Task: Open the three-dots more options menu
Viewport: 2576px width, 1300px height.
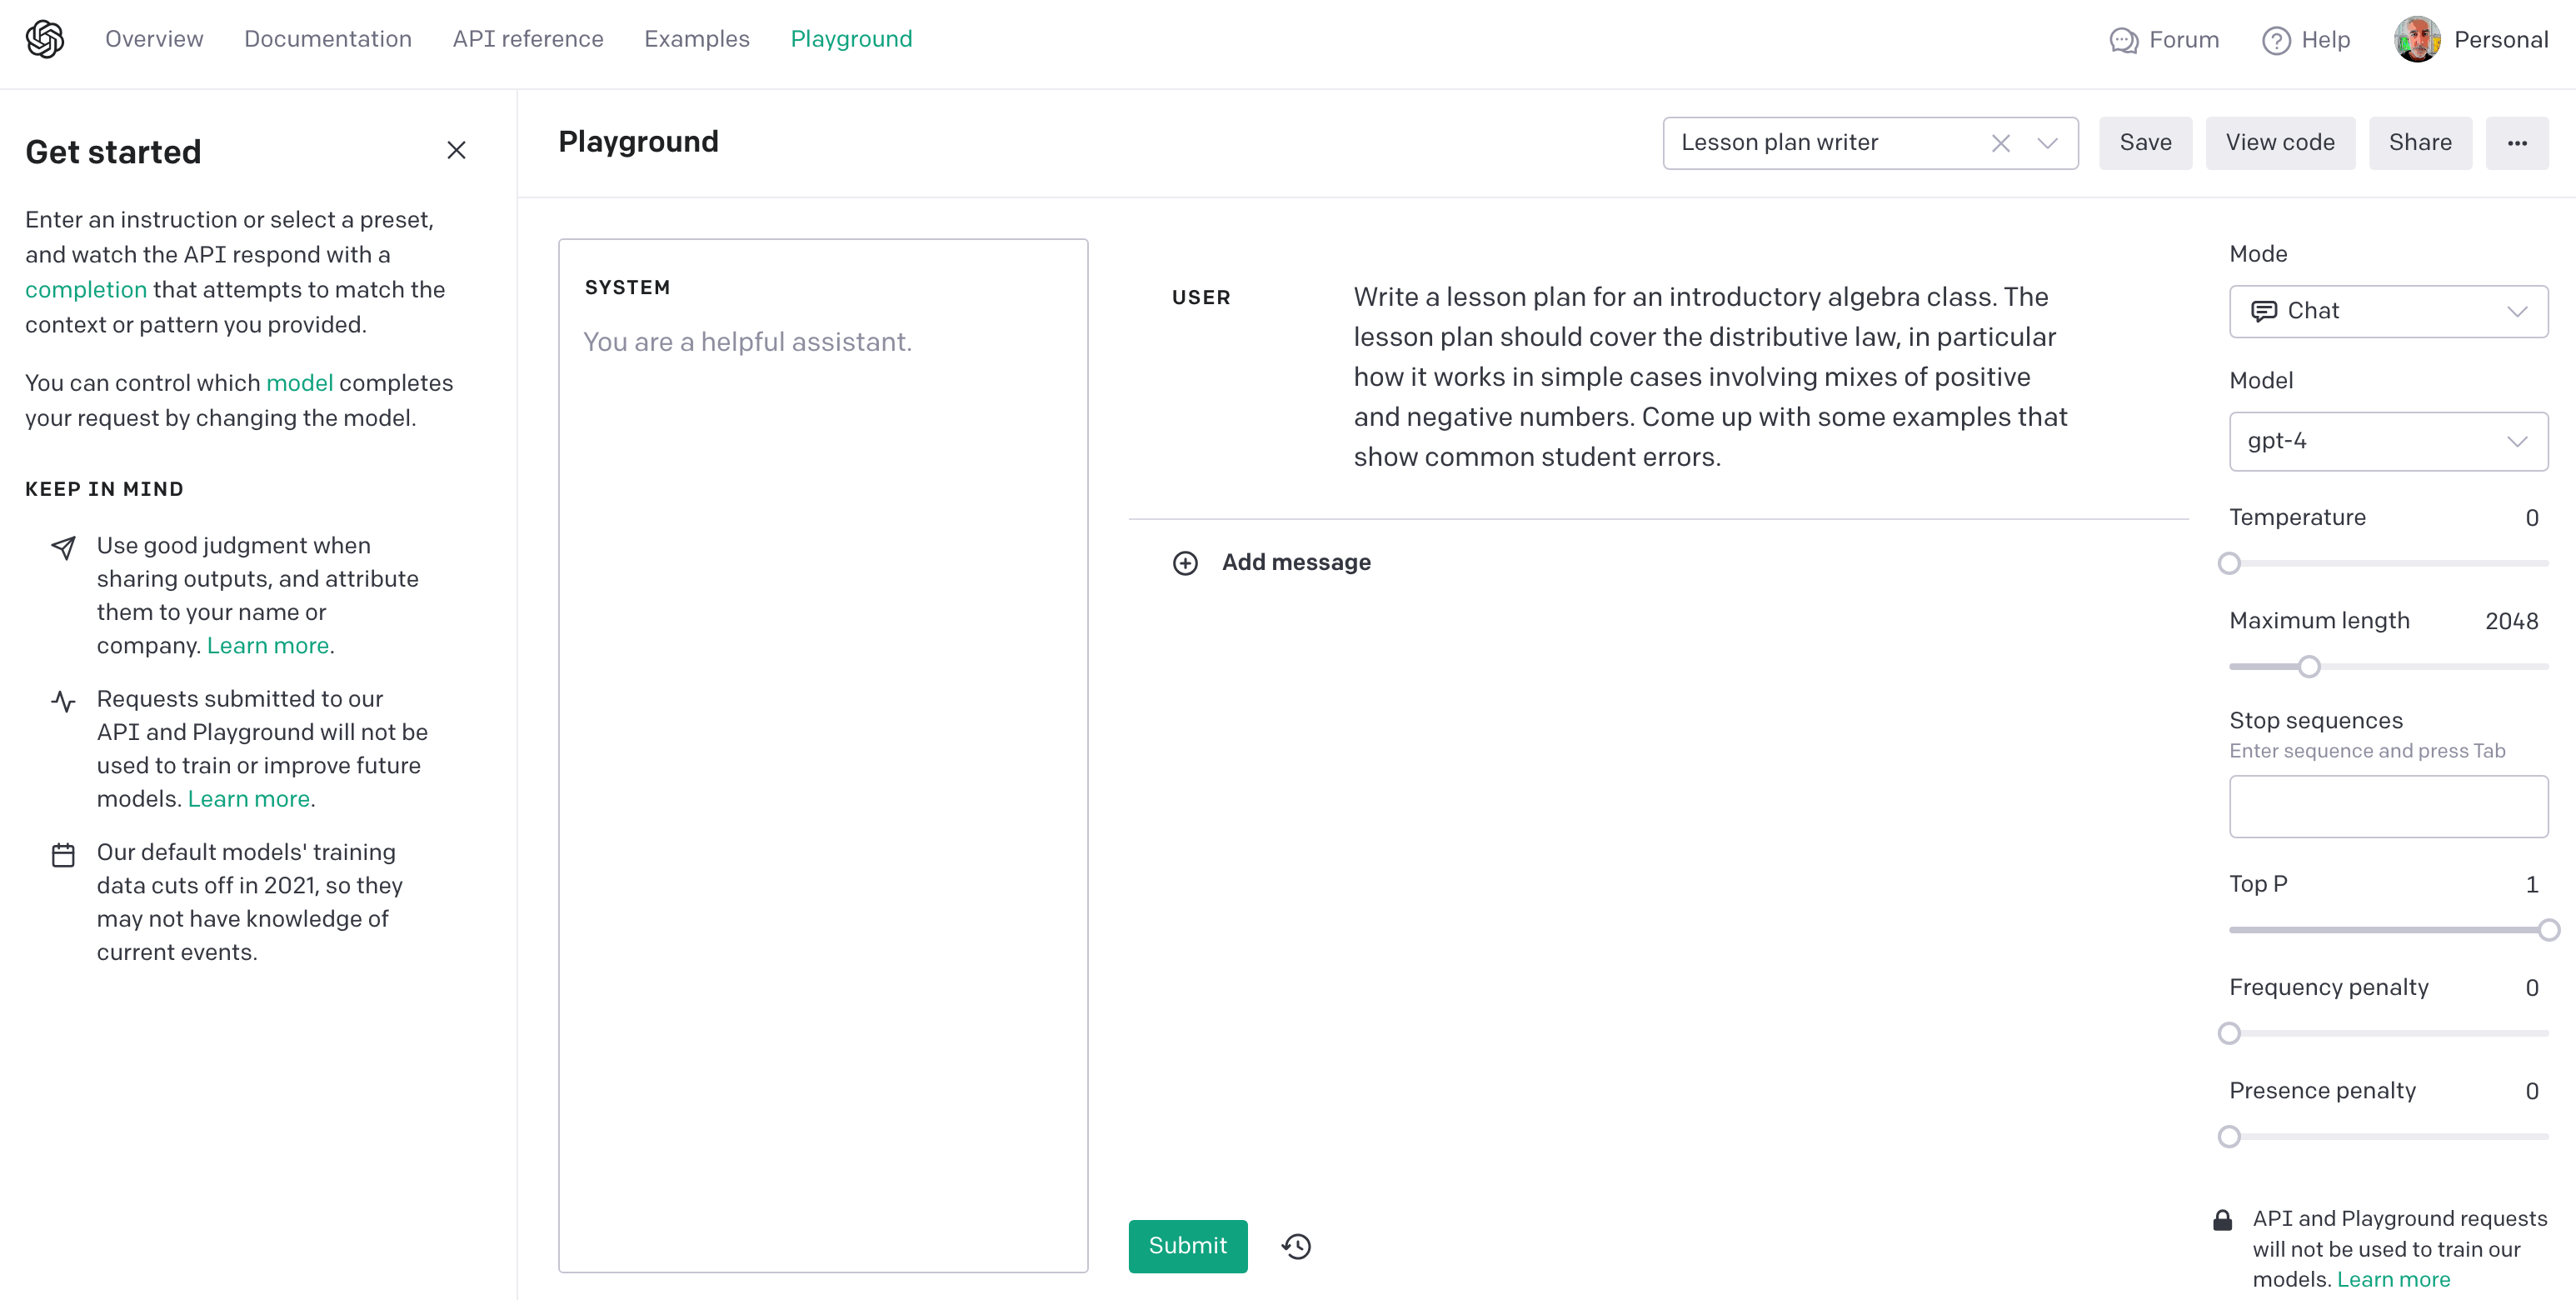Action: coord(2516,143)
